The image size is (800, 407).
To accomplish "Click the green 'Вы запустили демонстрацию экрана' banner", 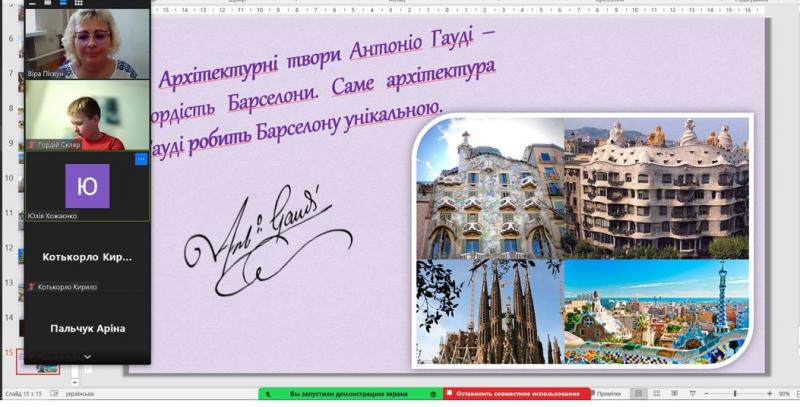I will click(x=349, y=394).
